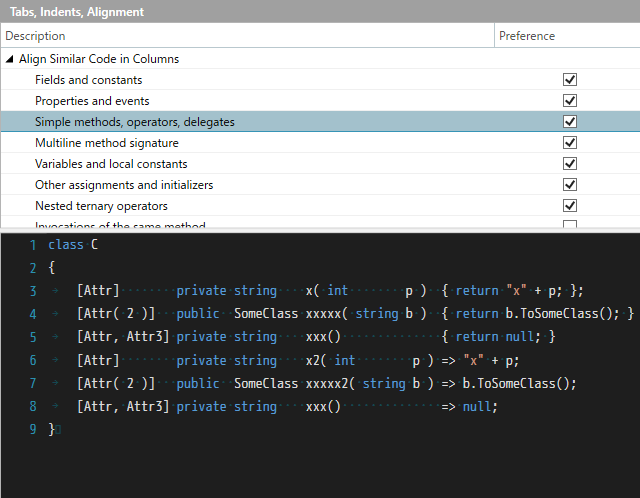Select Nested ternary operators row

pyautogui.click(x=320, y=205)
